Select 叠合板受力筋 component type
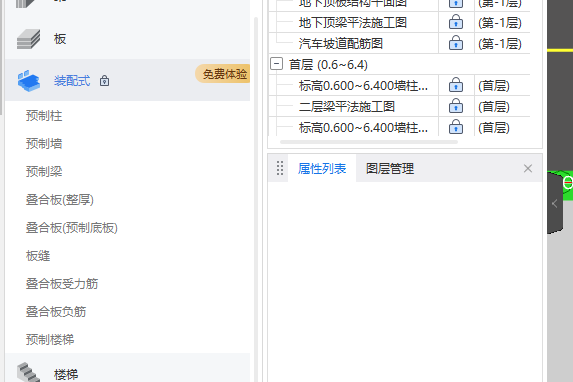The width and height of the screenshot is (573, 382). [x=62, y=284]
